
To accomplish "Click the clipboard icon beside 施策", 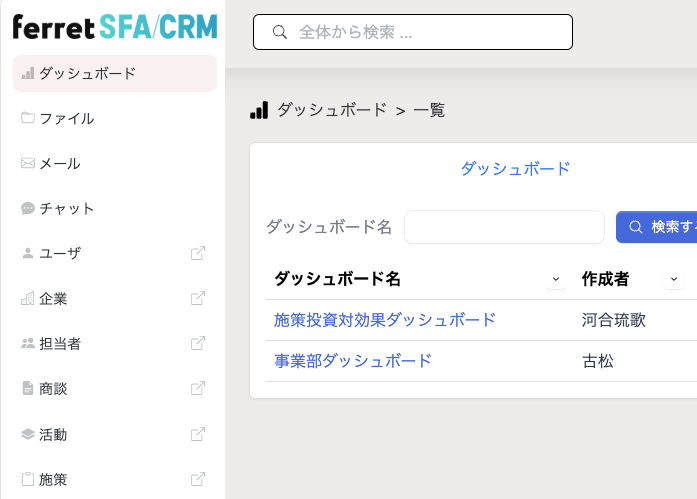I will (x=28, y=479).
